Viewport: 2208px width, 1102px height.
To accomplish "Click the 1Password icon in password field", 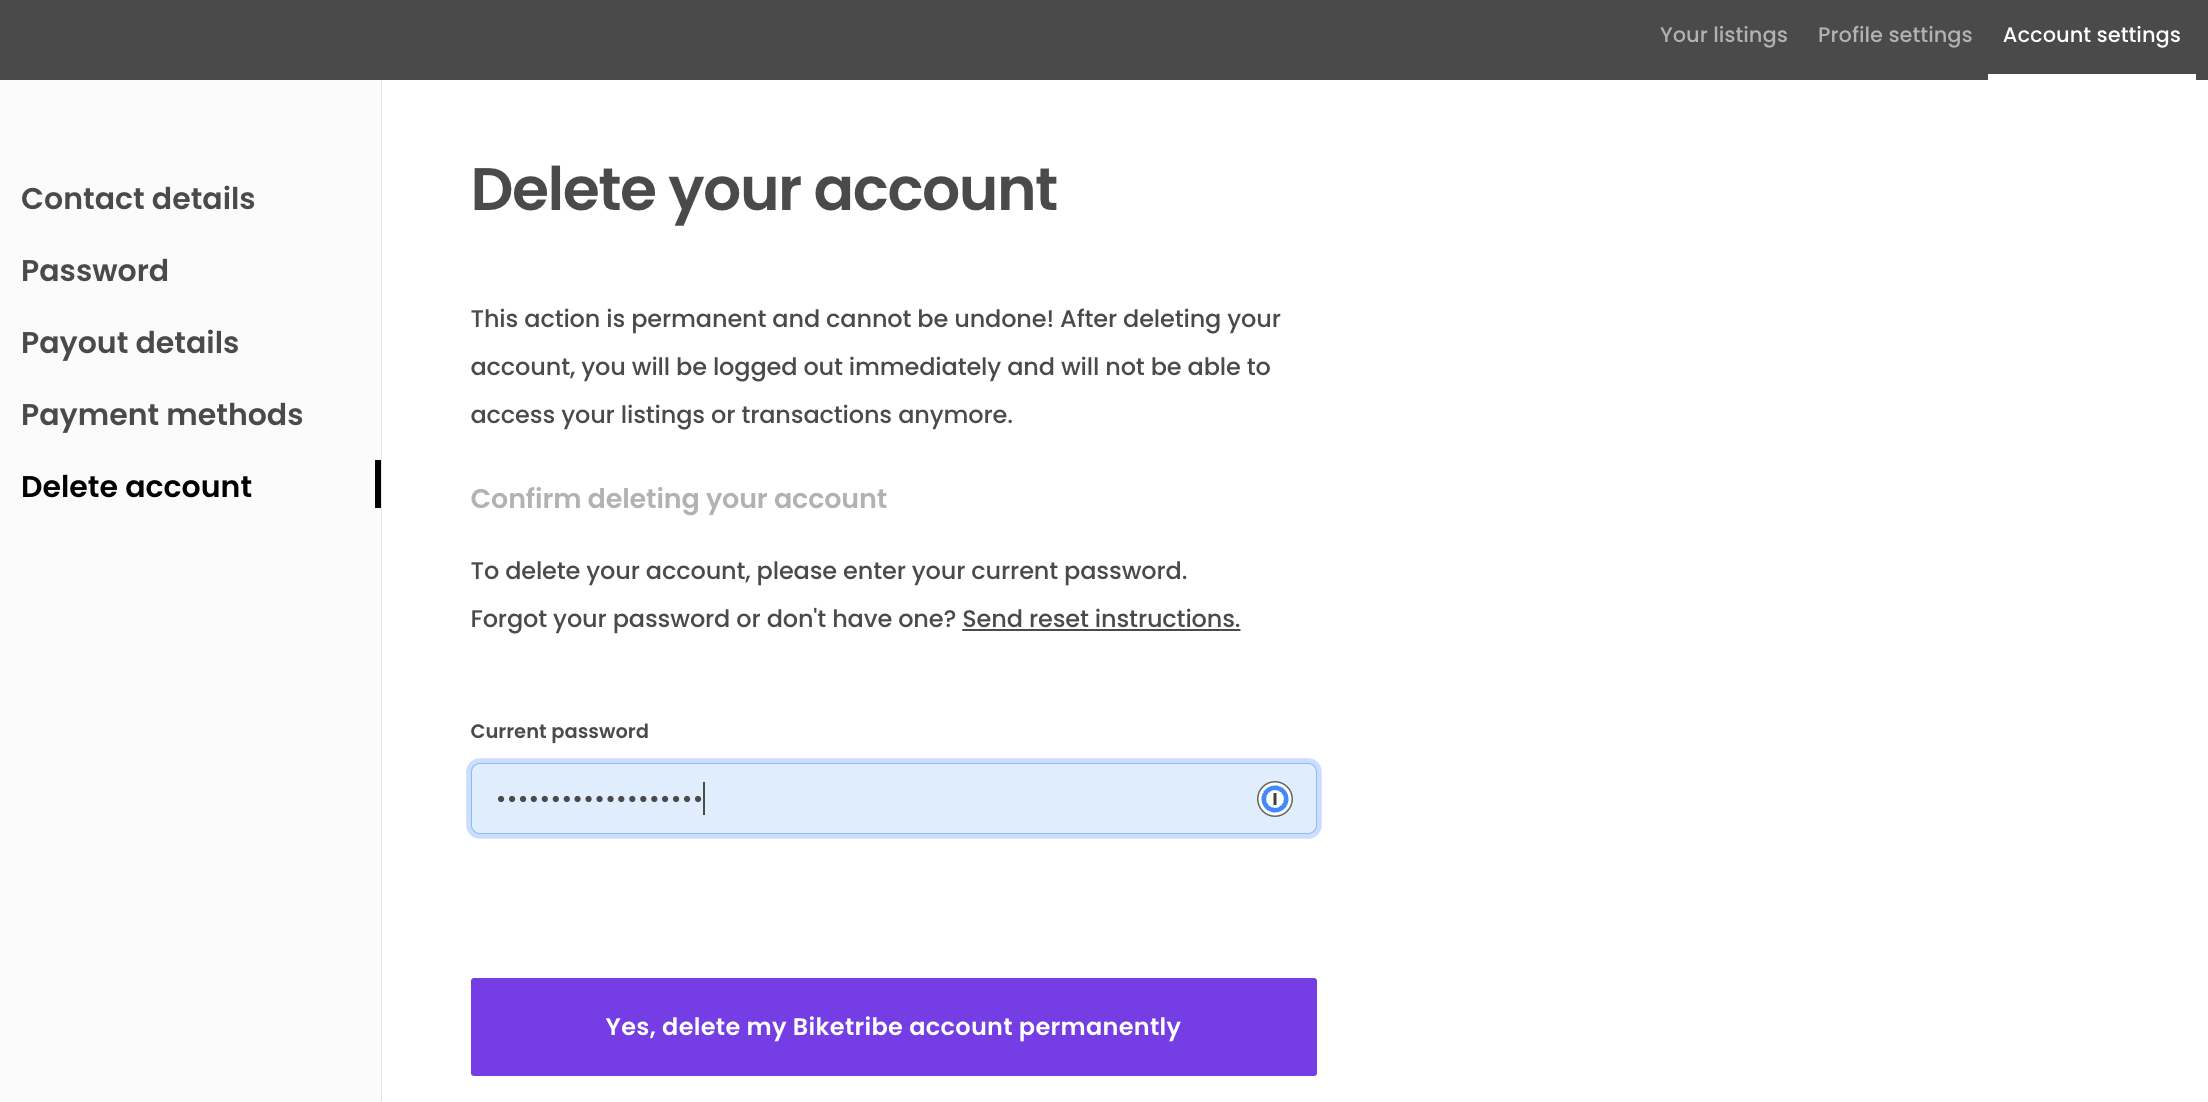I will pos(1274,799).
